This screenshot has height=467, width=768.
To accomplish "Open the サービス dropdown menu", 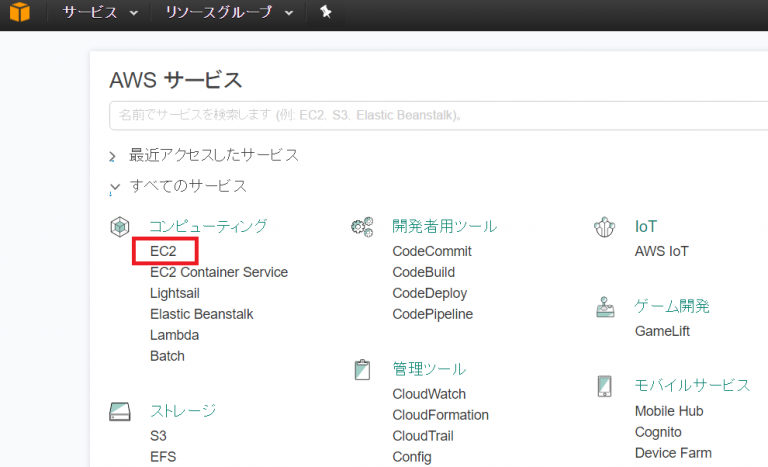I will pyautogui.click(x=100, y=12).
